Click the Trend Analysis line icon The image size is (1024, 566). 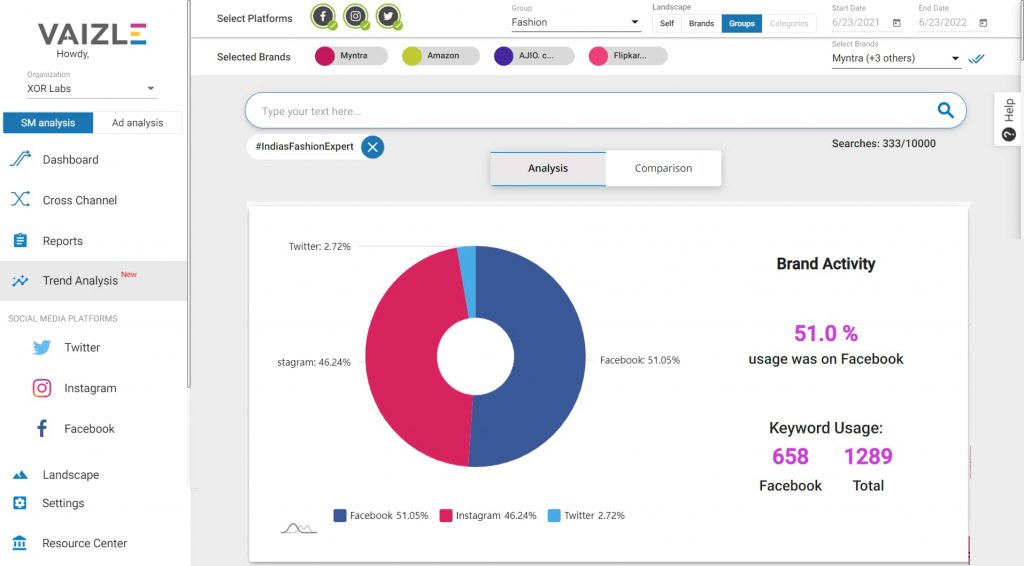(x=20, y=281)
